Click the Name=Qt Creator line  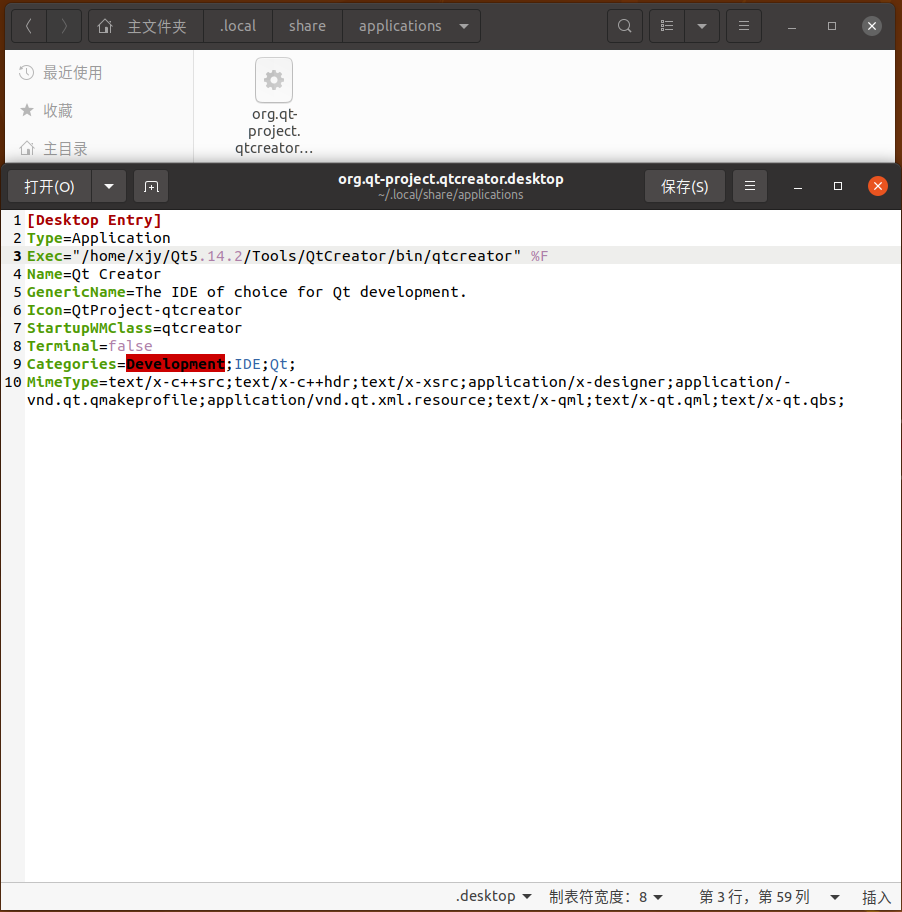(x=94, y=275)
